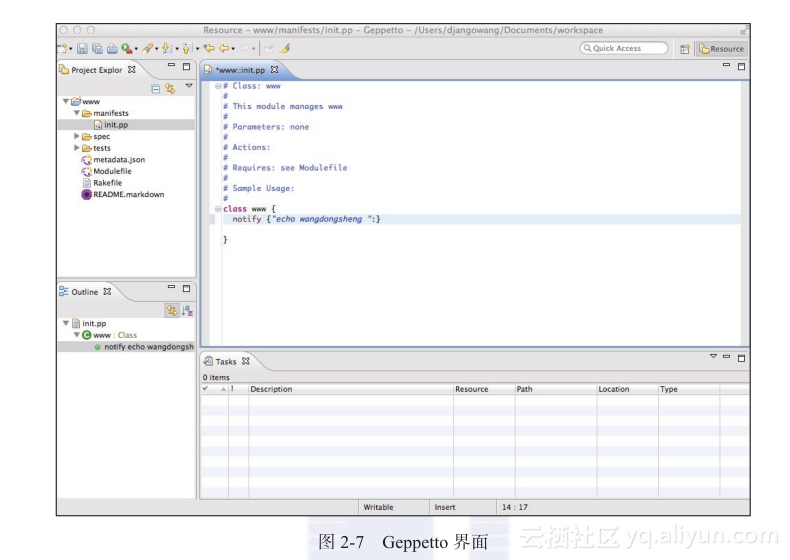Viewport: 790px width, 560px height.
Task: Open the Back history dropdown arrow
Action: point(233,49)
